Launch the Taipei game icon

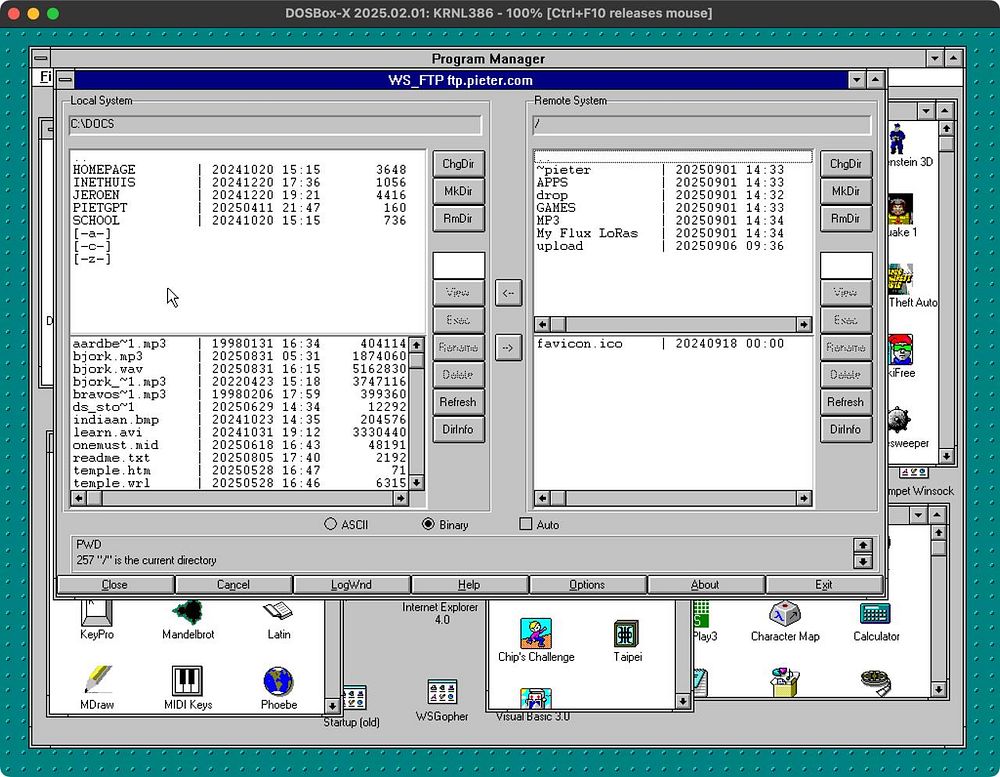627,634
